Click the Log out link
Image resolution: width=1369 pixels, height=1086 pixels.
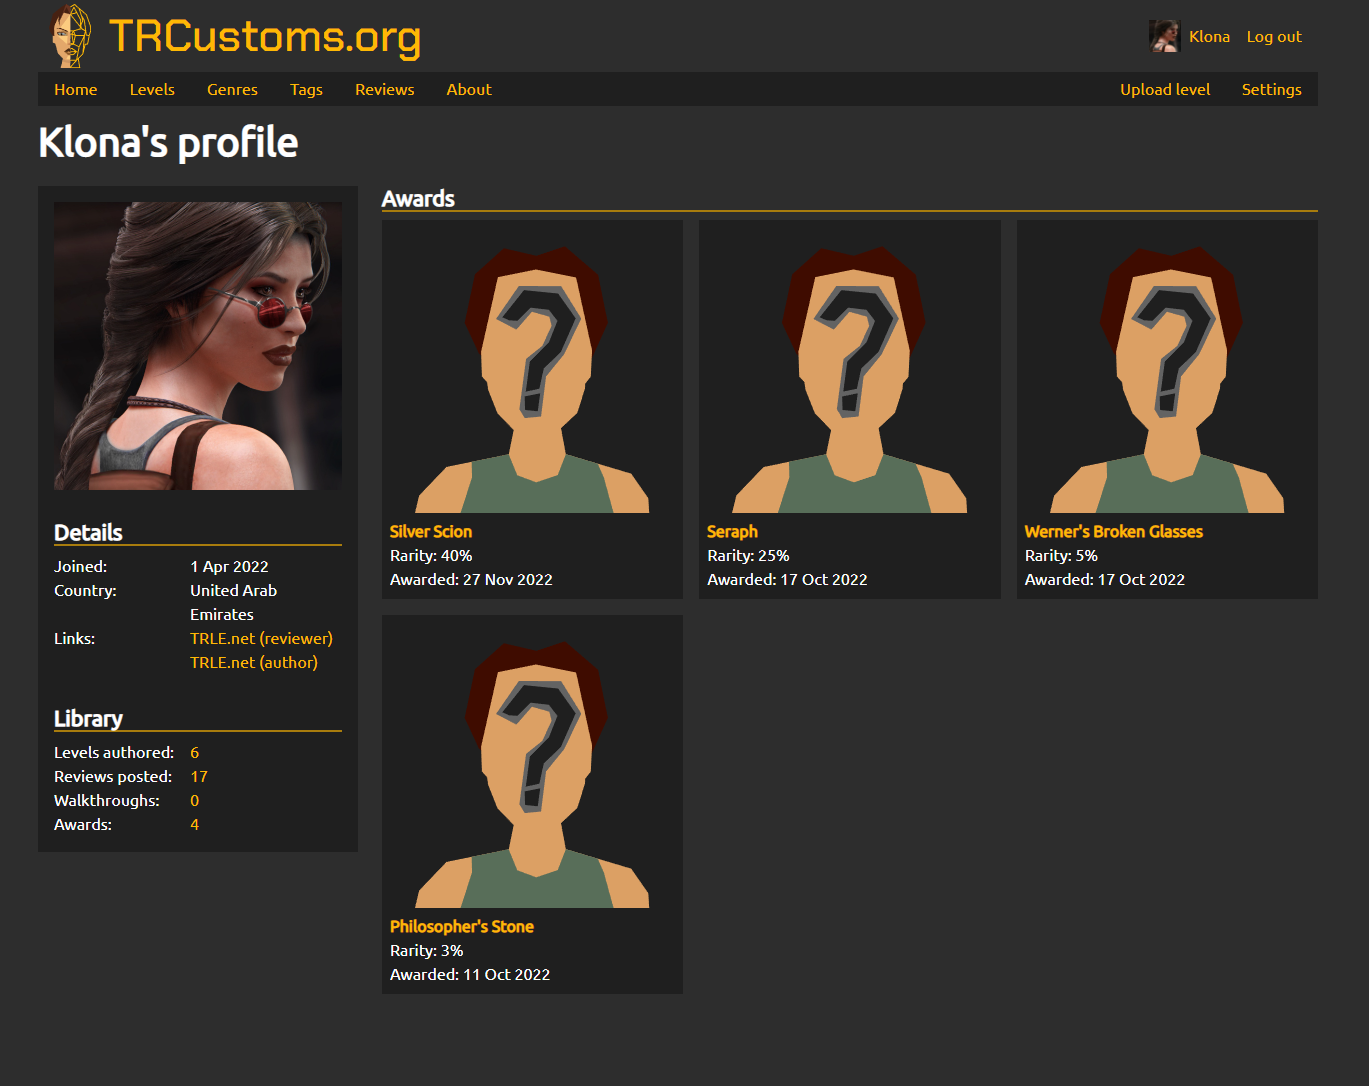point(1273,35)
